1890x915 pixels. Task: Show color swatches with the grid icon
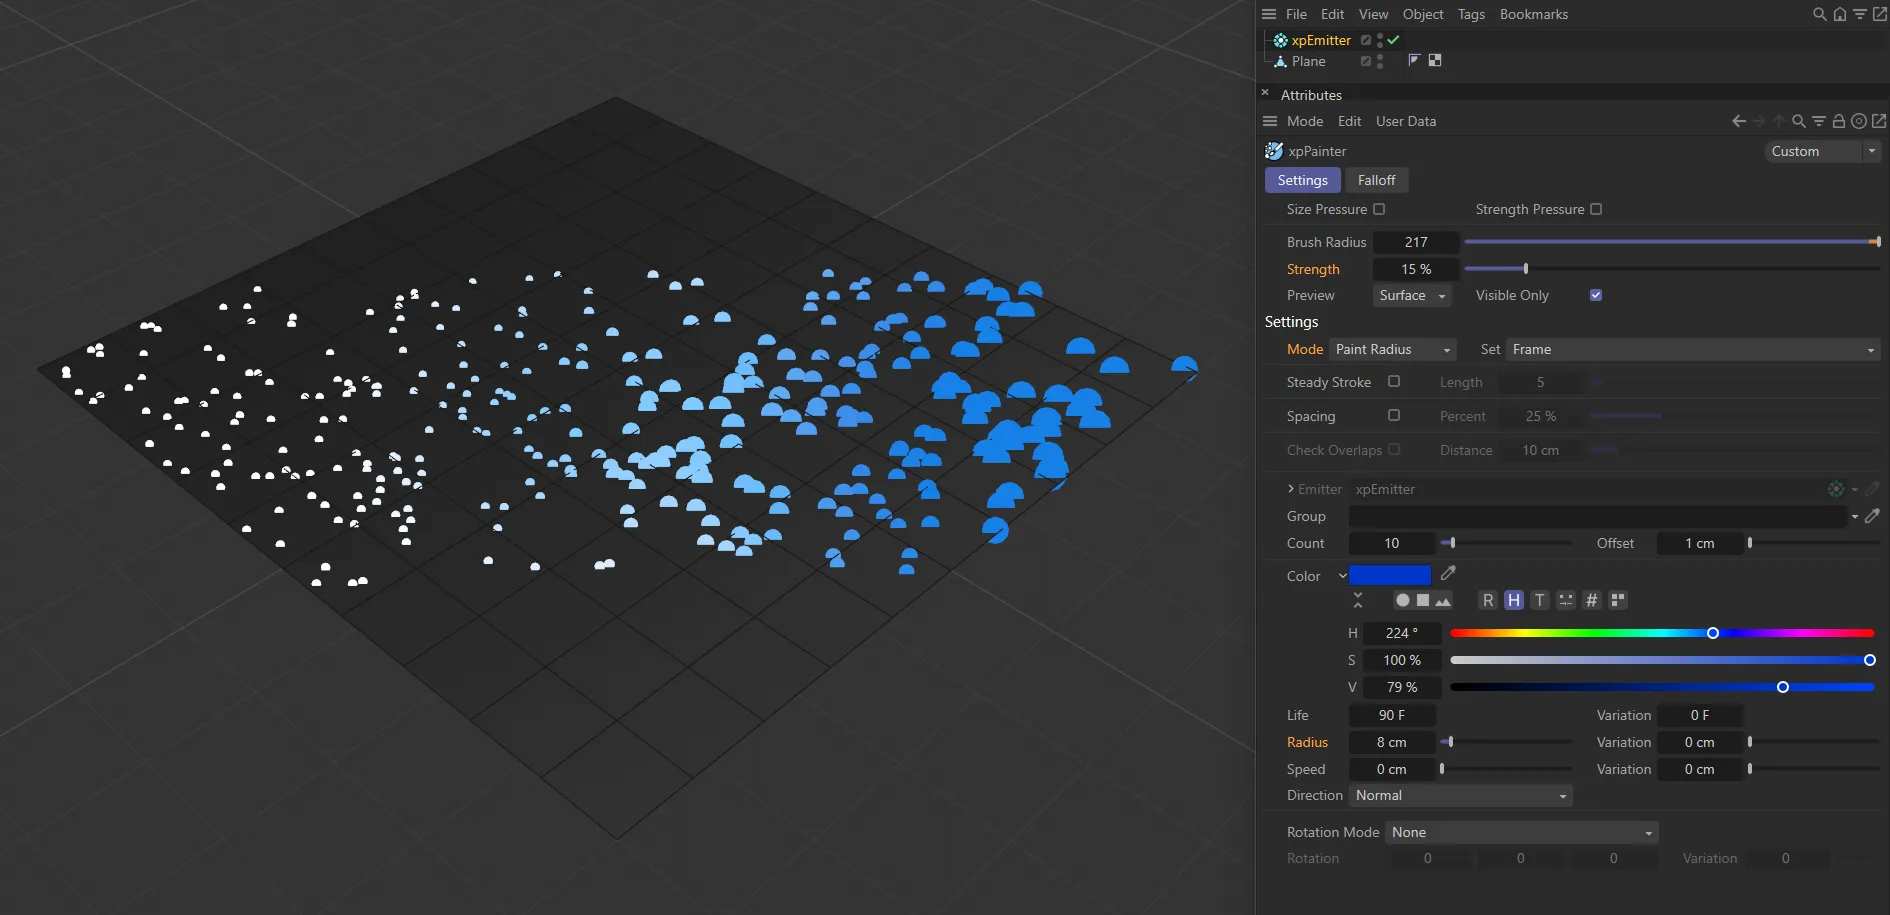(1617, 600)
